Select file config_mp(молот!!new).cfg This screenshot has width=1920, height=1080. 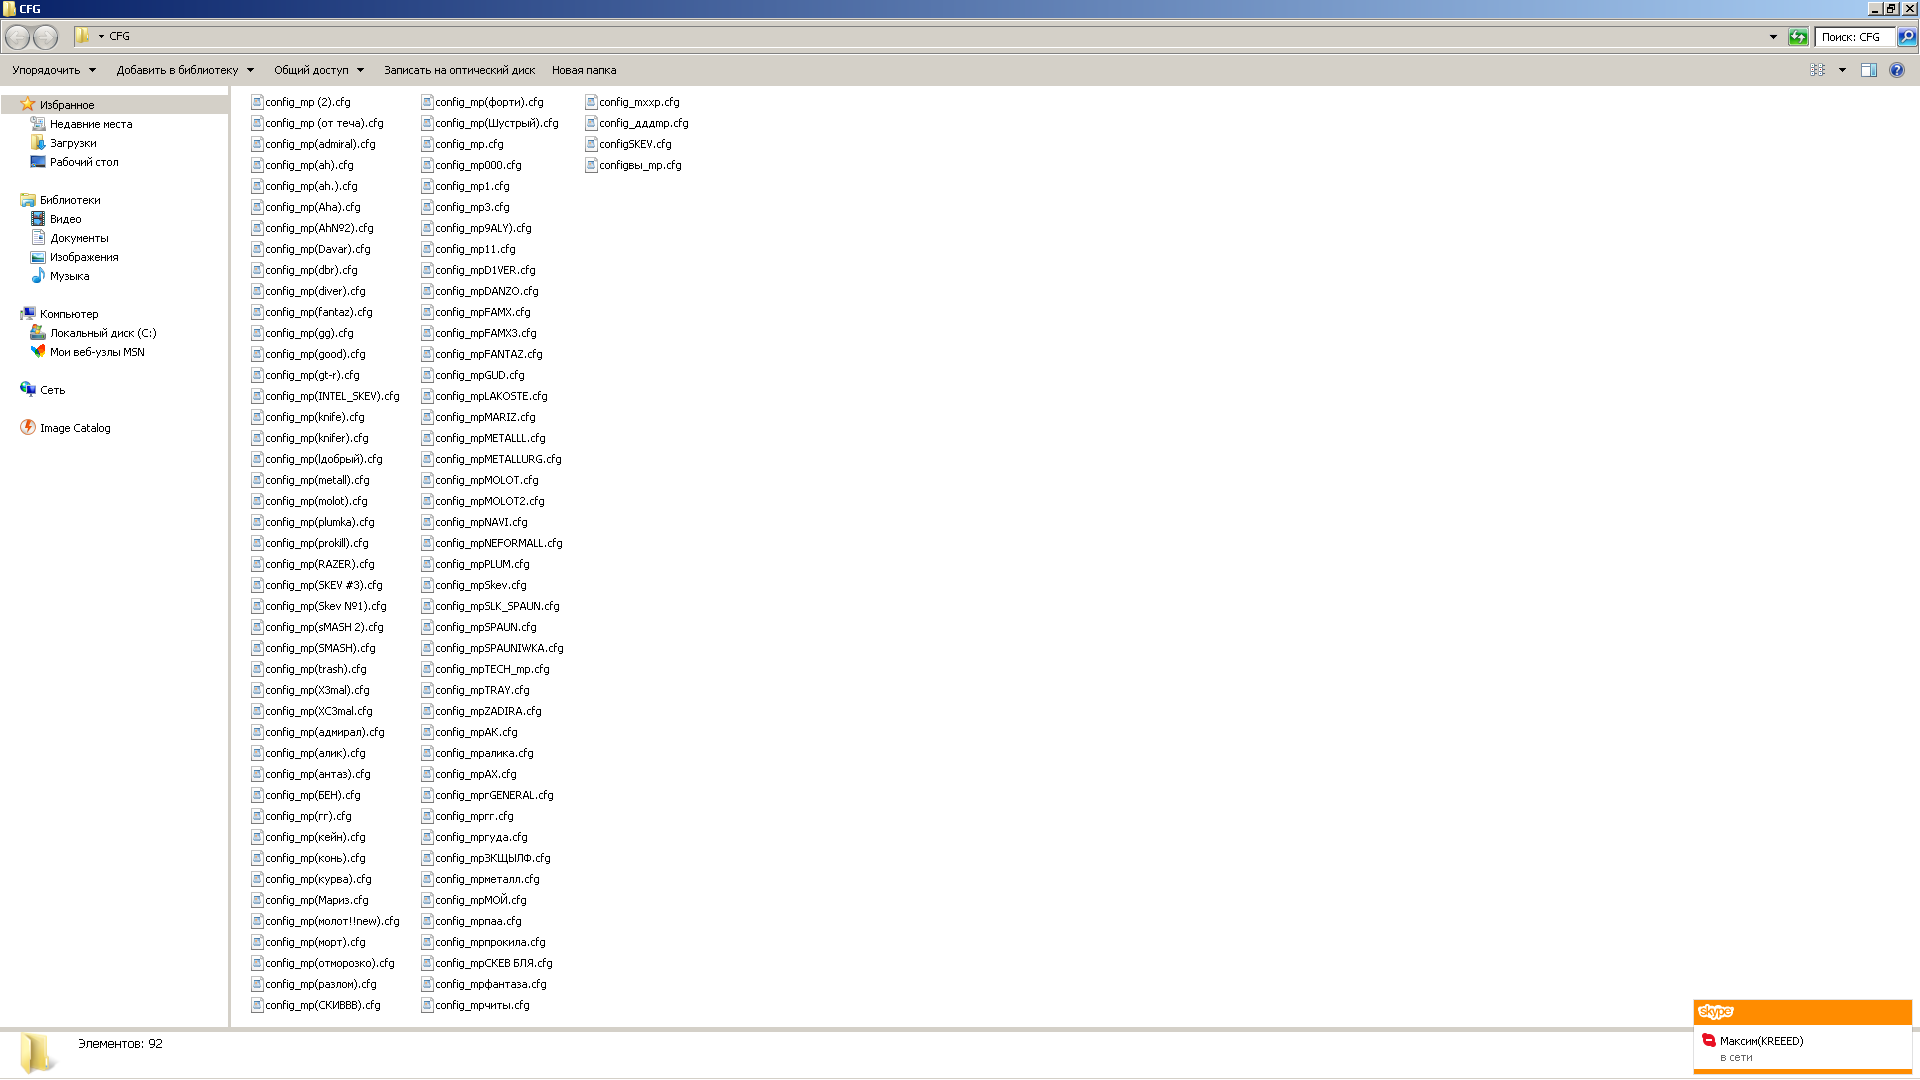tap(325, 921)
